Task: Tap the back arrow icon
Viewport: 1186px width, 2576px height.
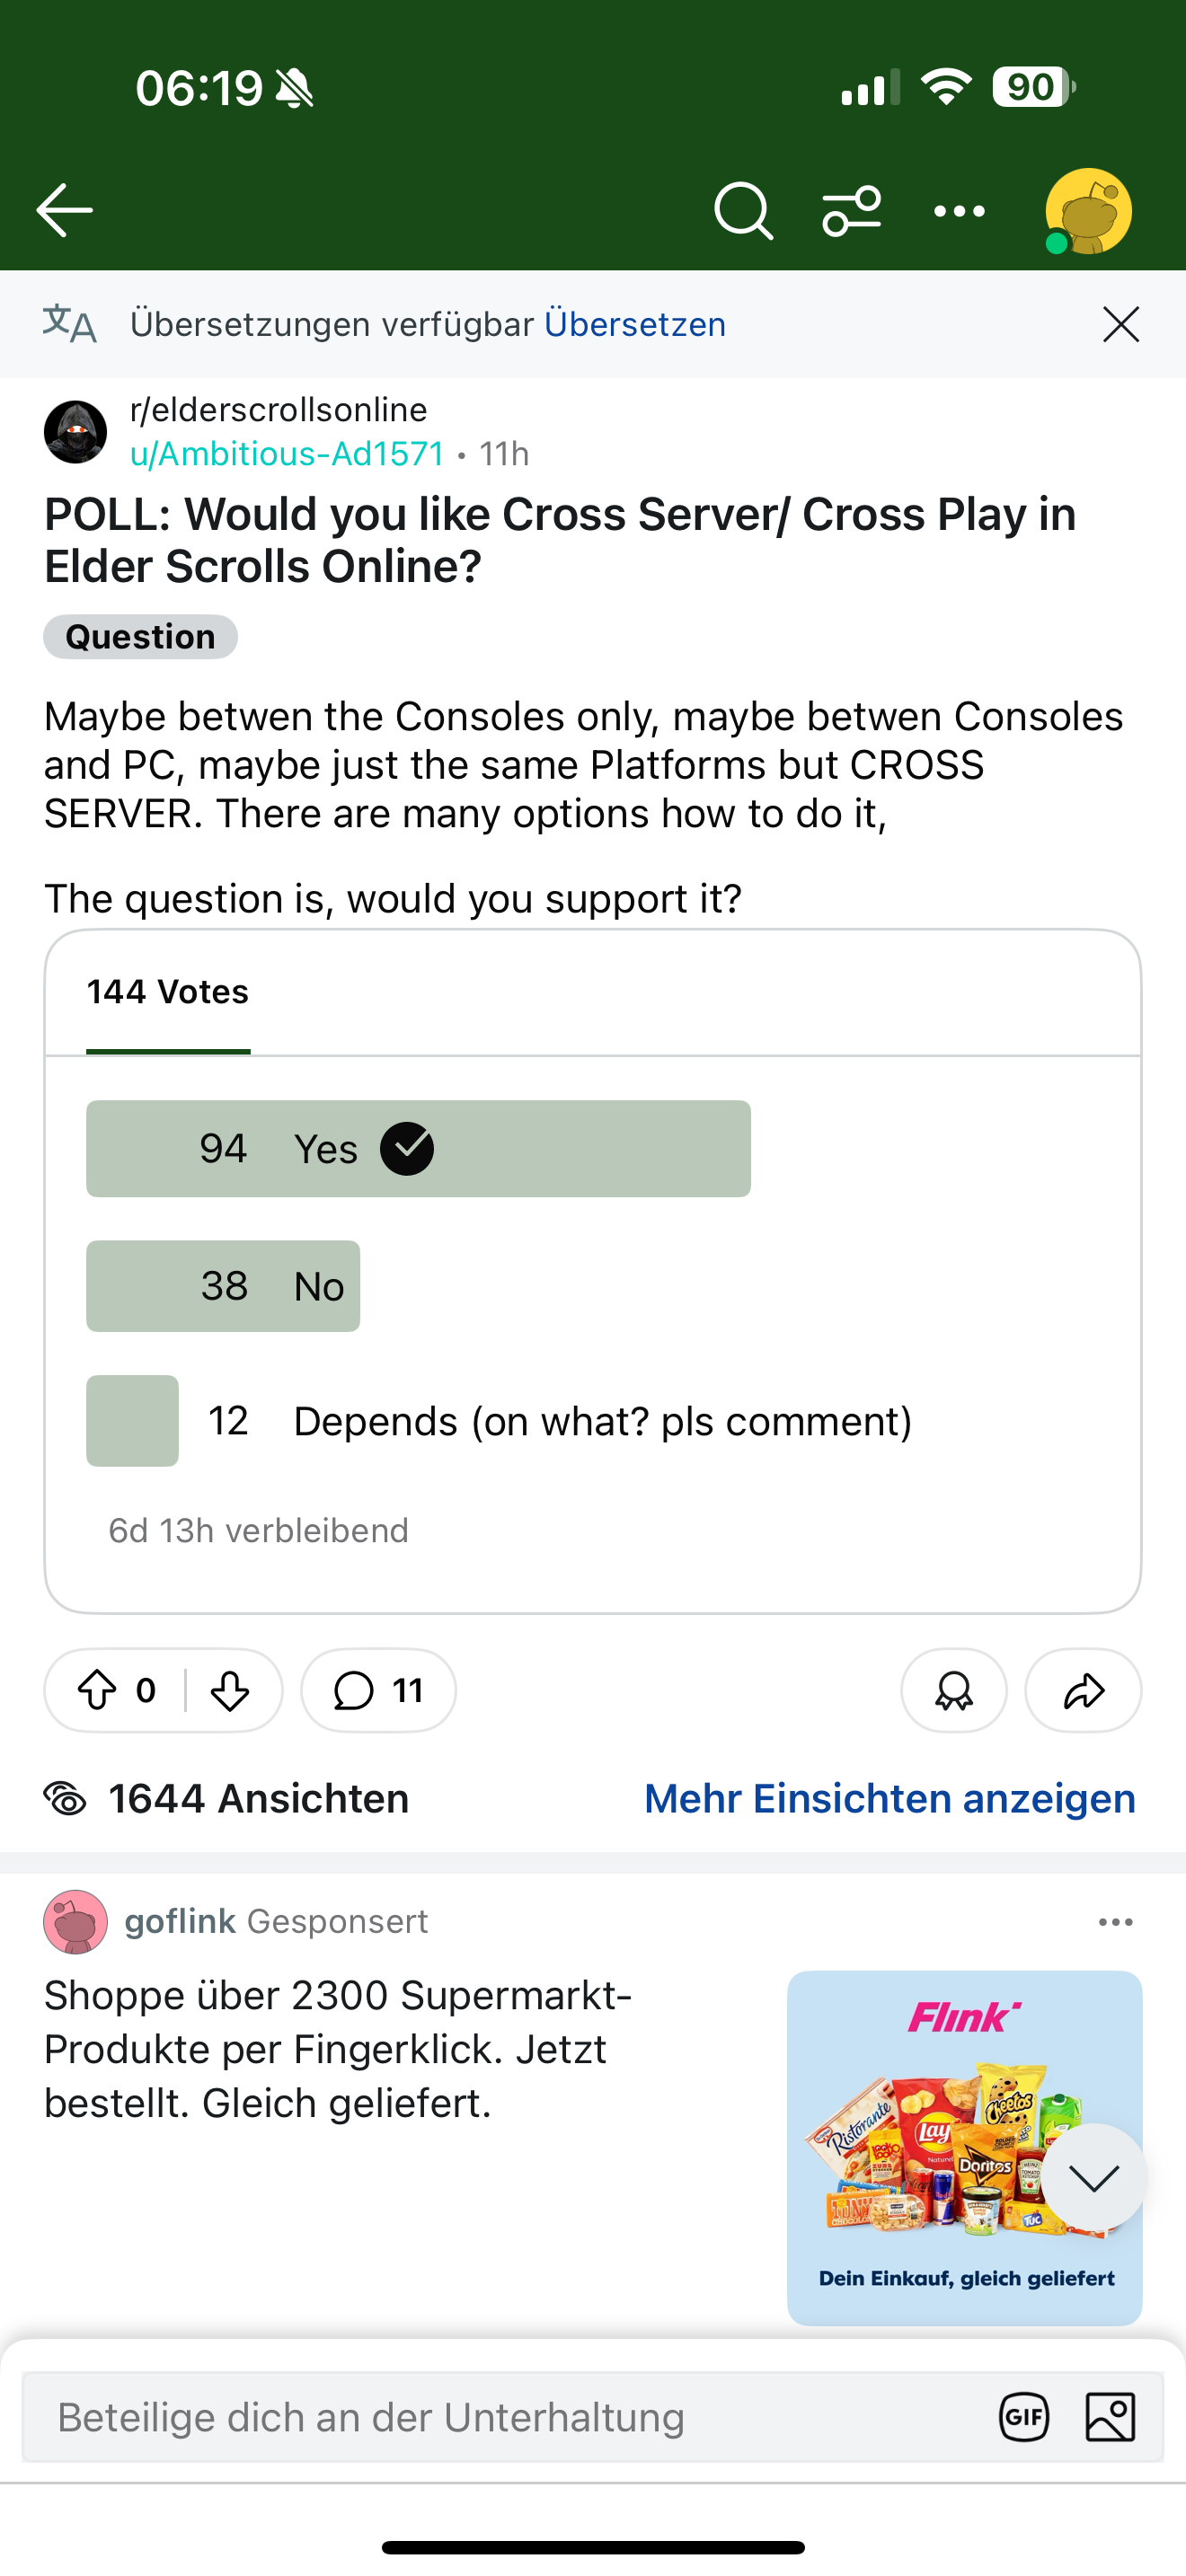Action: click(65, 210)
